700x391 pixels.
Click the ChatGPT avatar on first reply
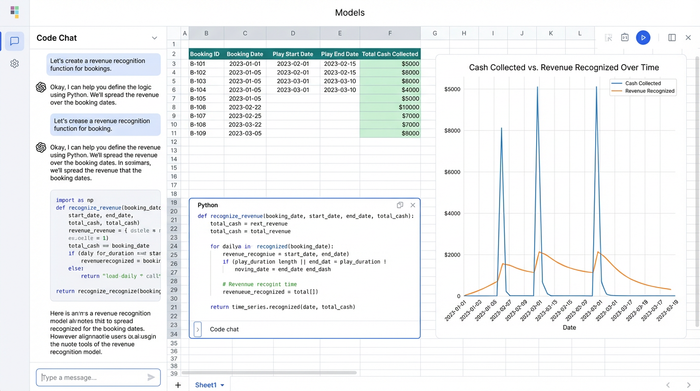[x=41, y=87]
